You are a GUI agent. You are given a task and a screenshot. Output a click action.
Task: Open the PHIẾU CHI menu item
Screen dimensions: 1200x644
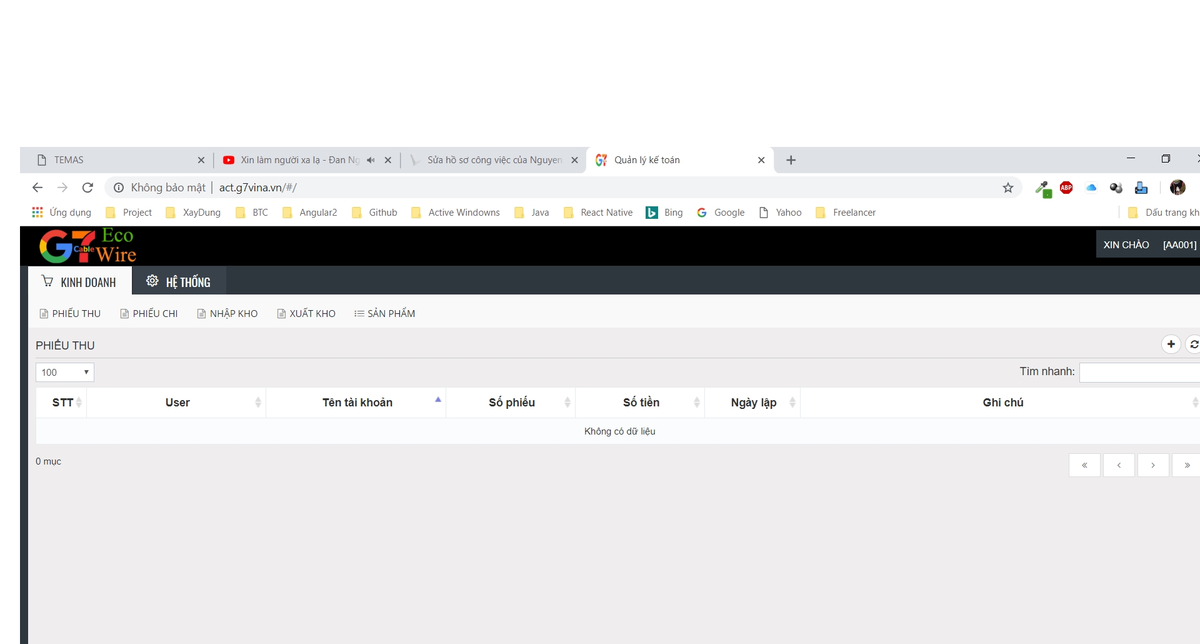pos(148,314)
